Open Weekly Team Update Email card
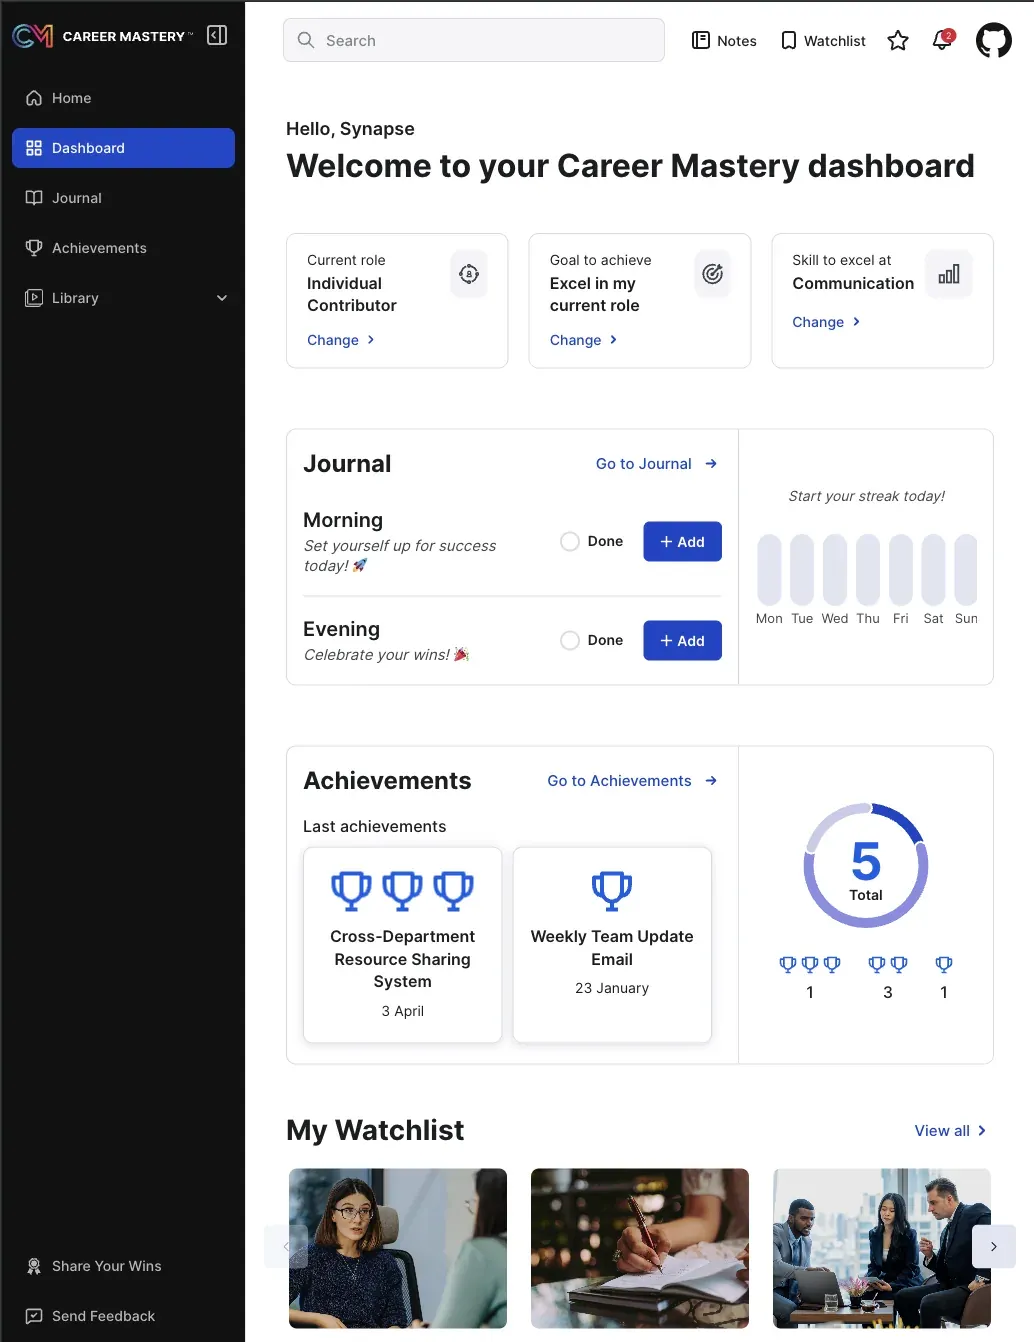 click(x=612, y=945)
